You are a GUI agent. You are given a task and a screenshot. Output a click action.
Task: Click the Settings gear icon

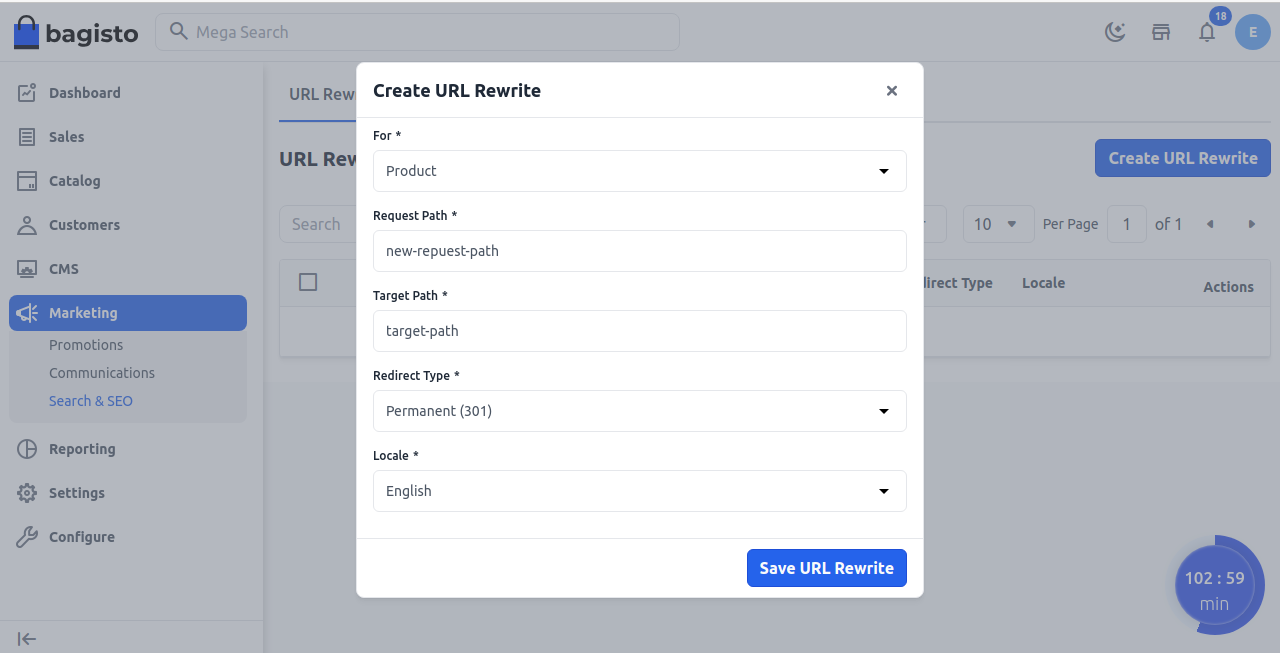(26, 492)
